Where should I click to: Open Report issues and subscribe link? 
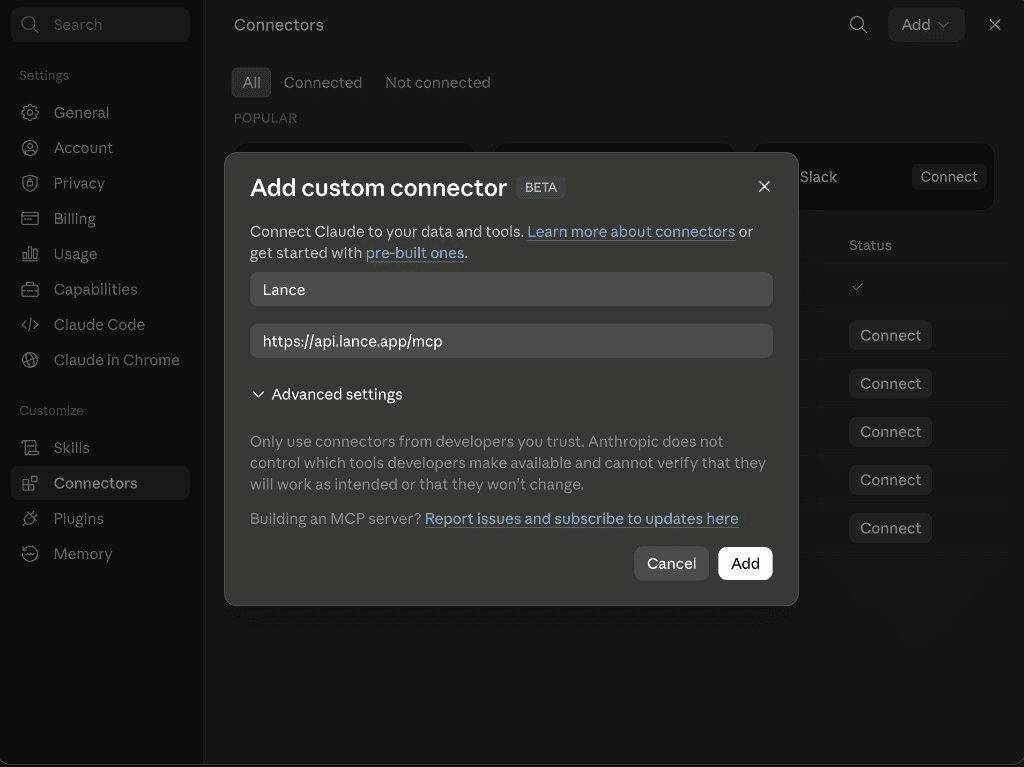[581, 519]
